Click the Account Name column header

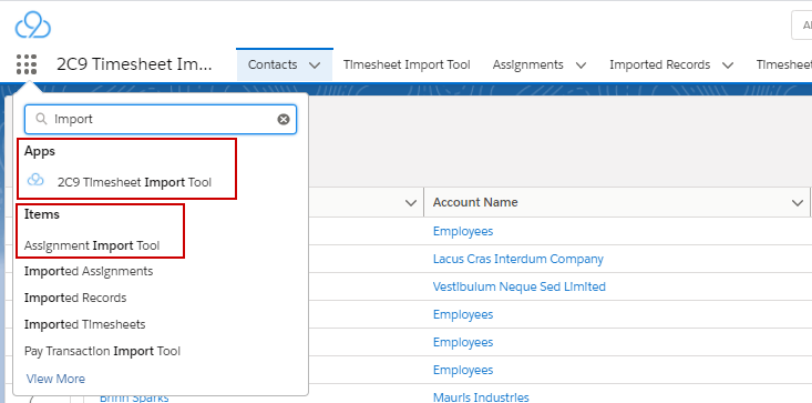click(x=475, y=202)
